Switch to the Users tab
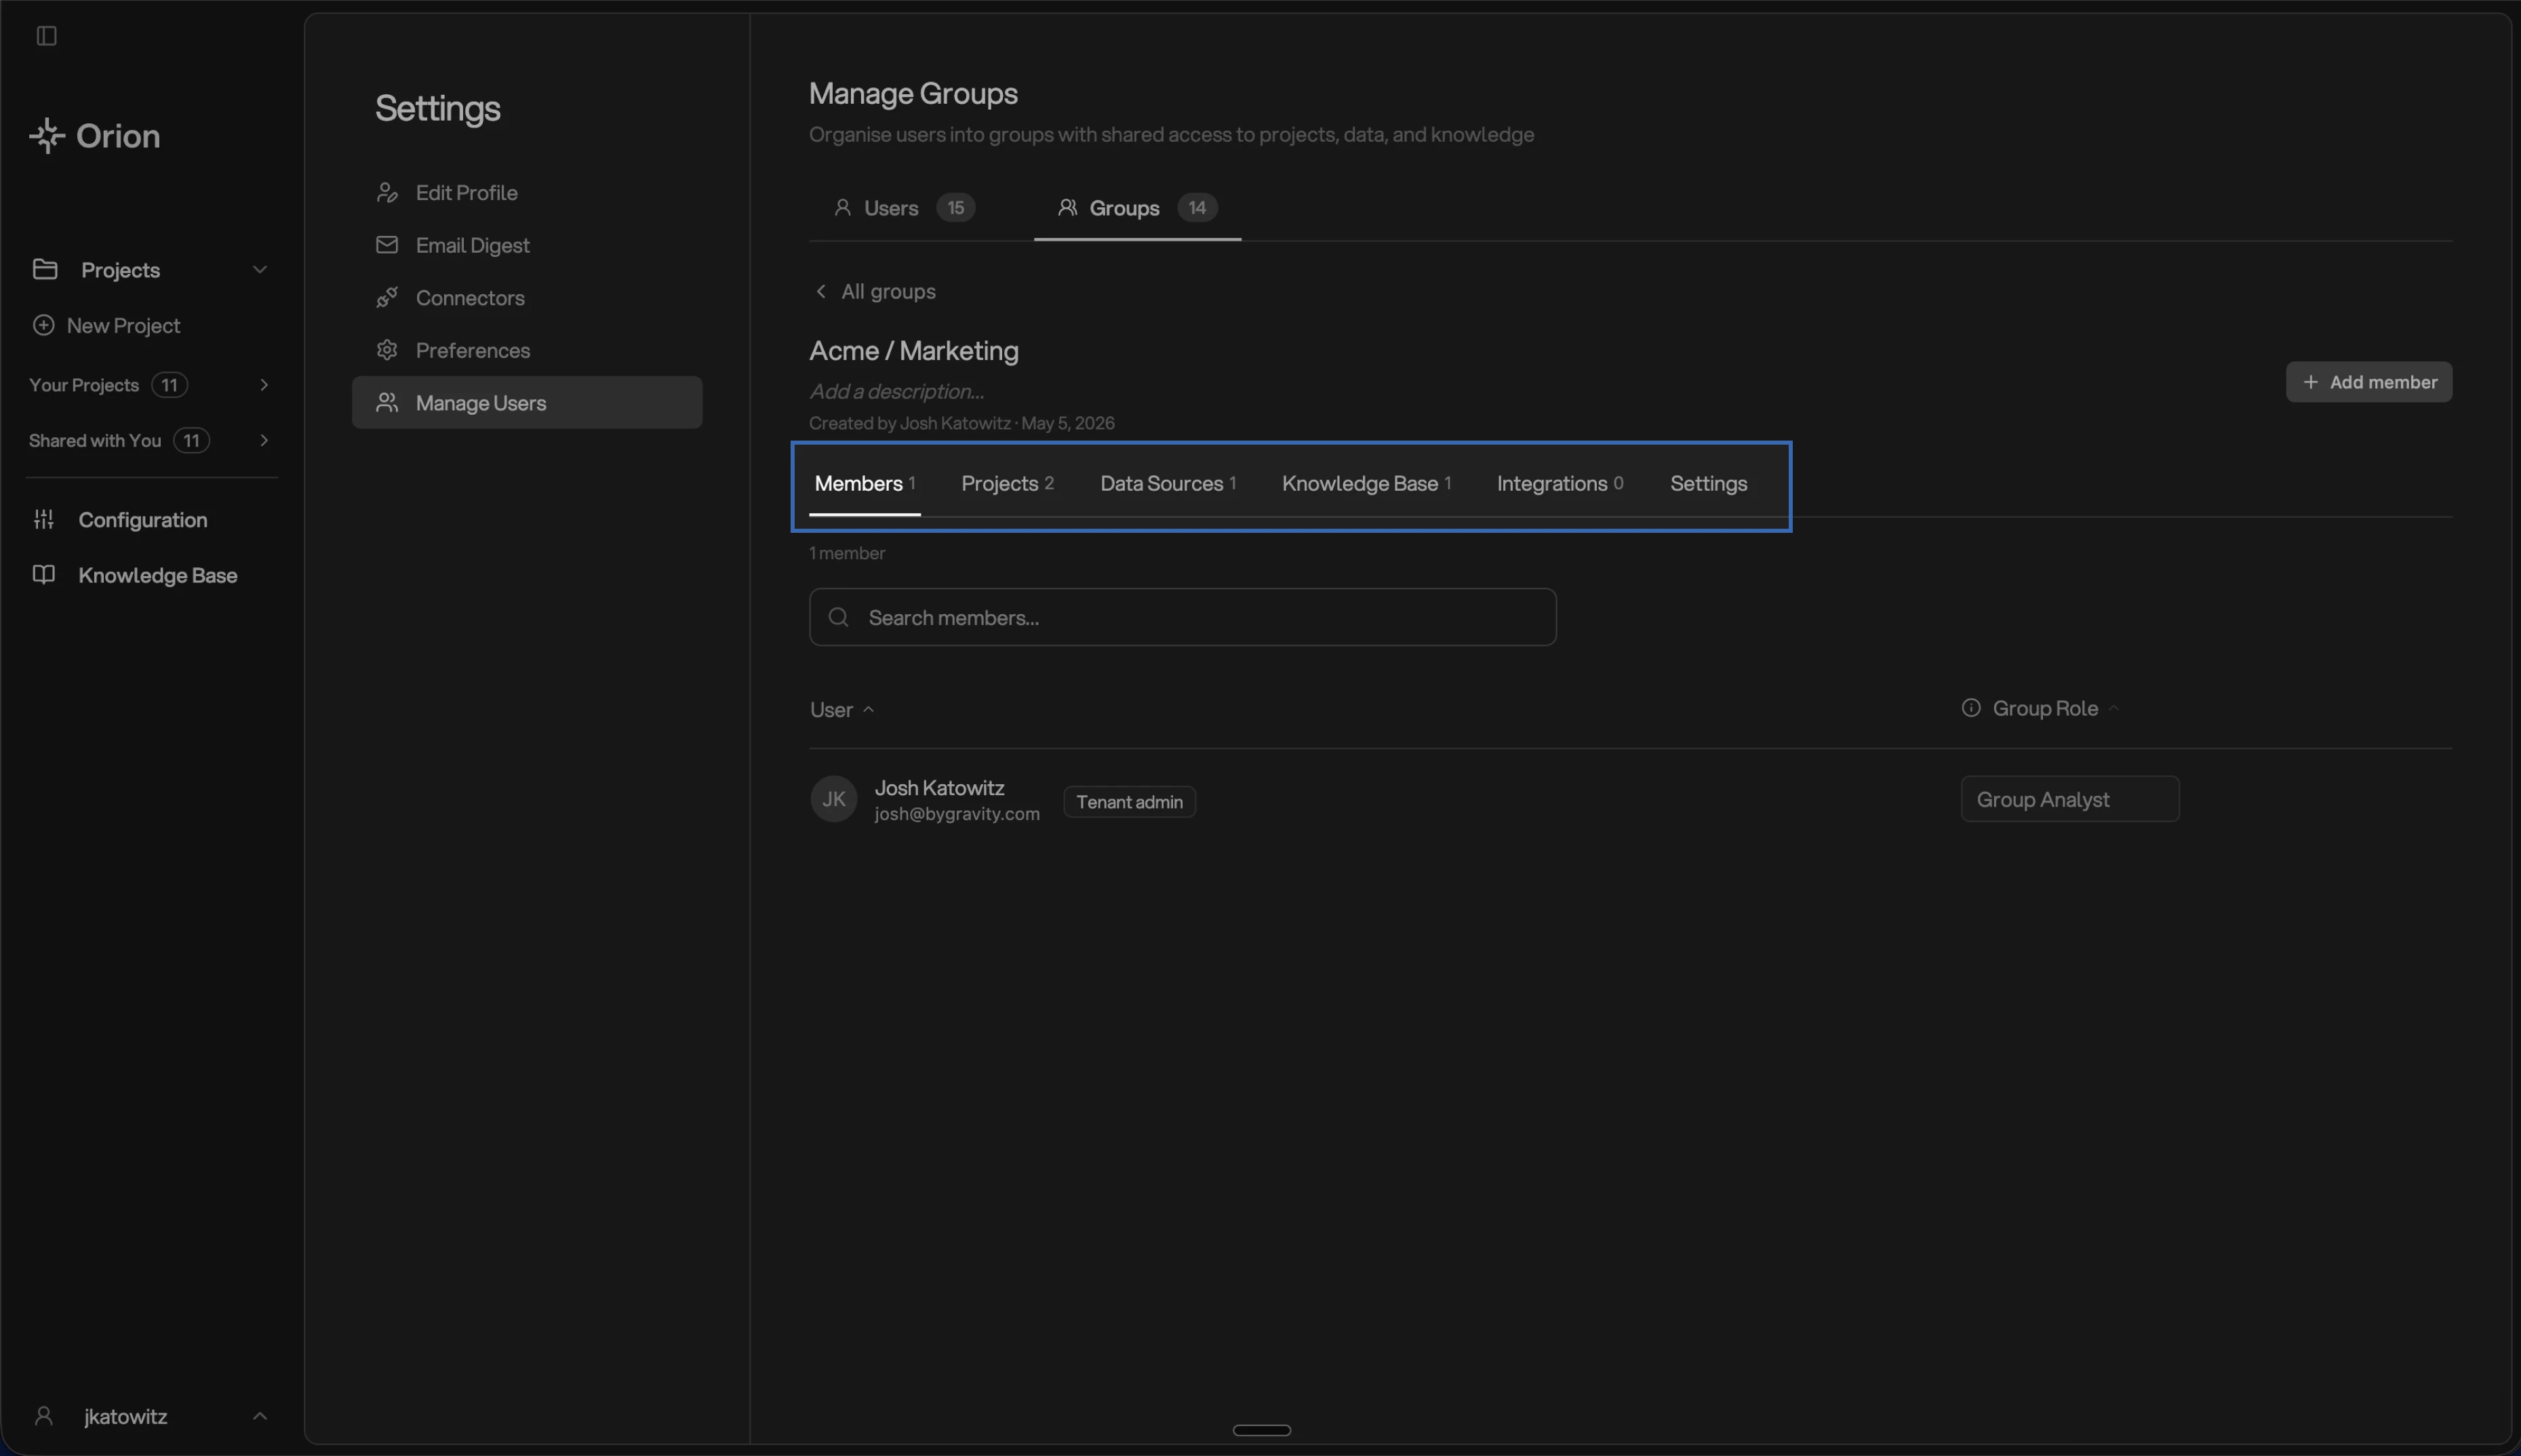 (904, 208)
